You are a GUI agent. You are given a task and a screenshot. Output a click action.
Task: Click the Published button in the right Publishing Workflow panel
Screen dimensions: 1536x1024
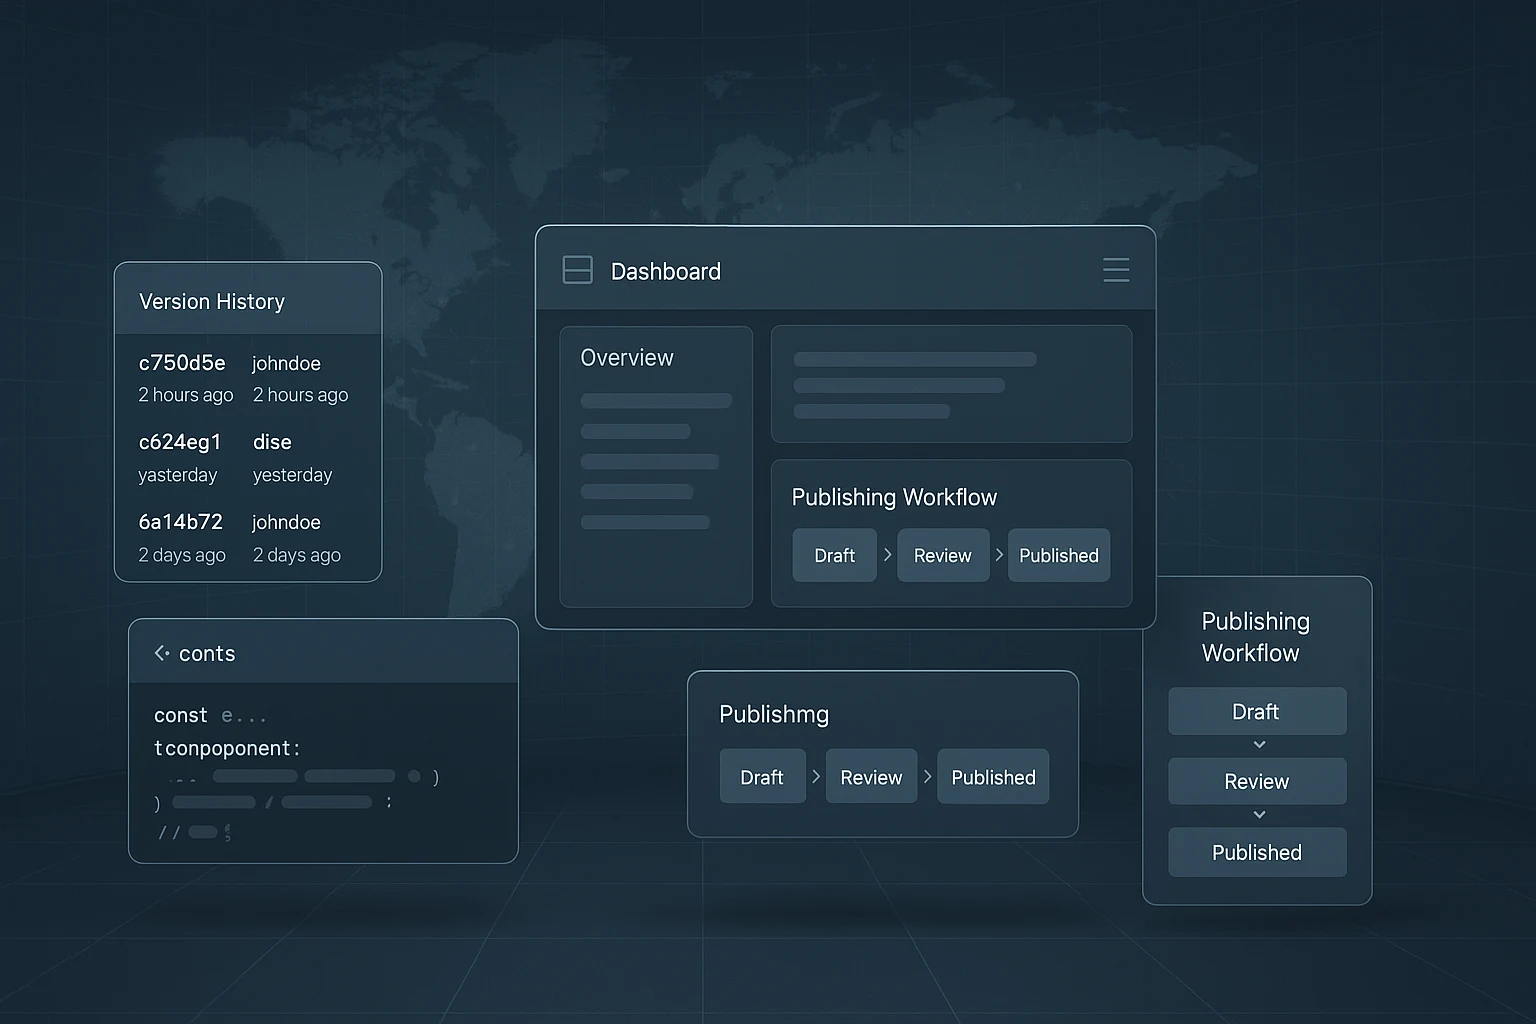coord(1257,852)
